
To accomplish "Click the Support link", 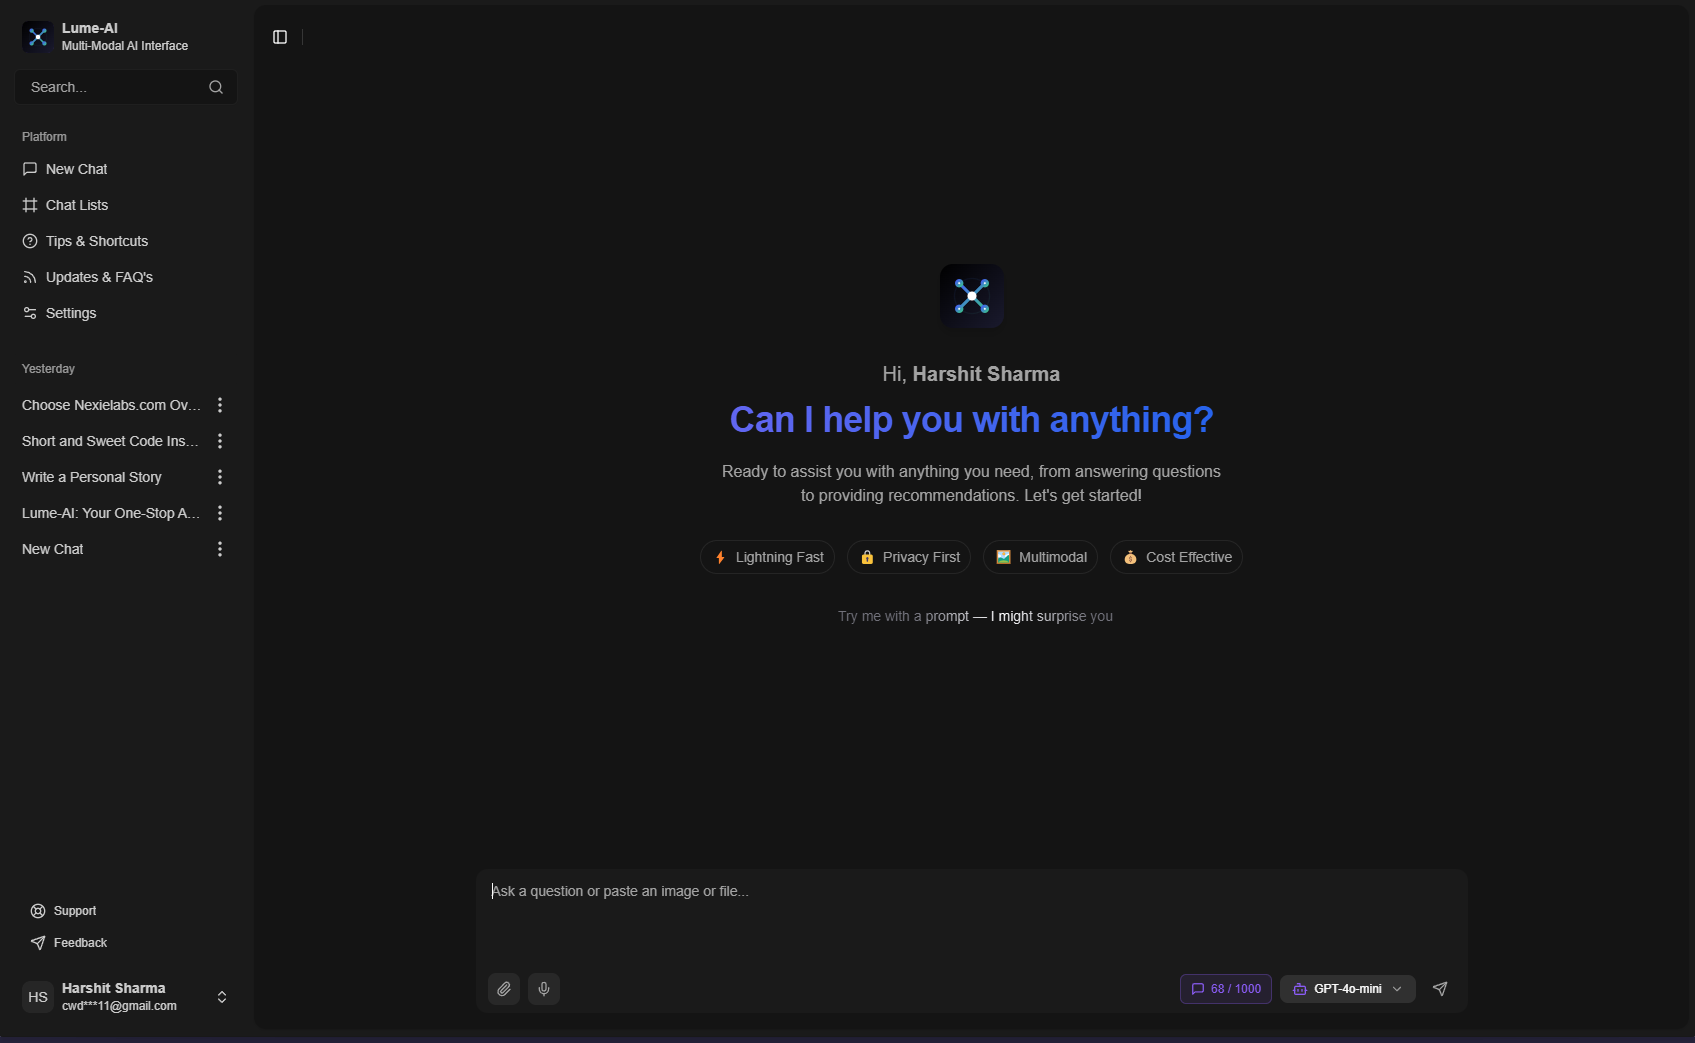I will click(x=63, y=911).
